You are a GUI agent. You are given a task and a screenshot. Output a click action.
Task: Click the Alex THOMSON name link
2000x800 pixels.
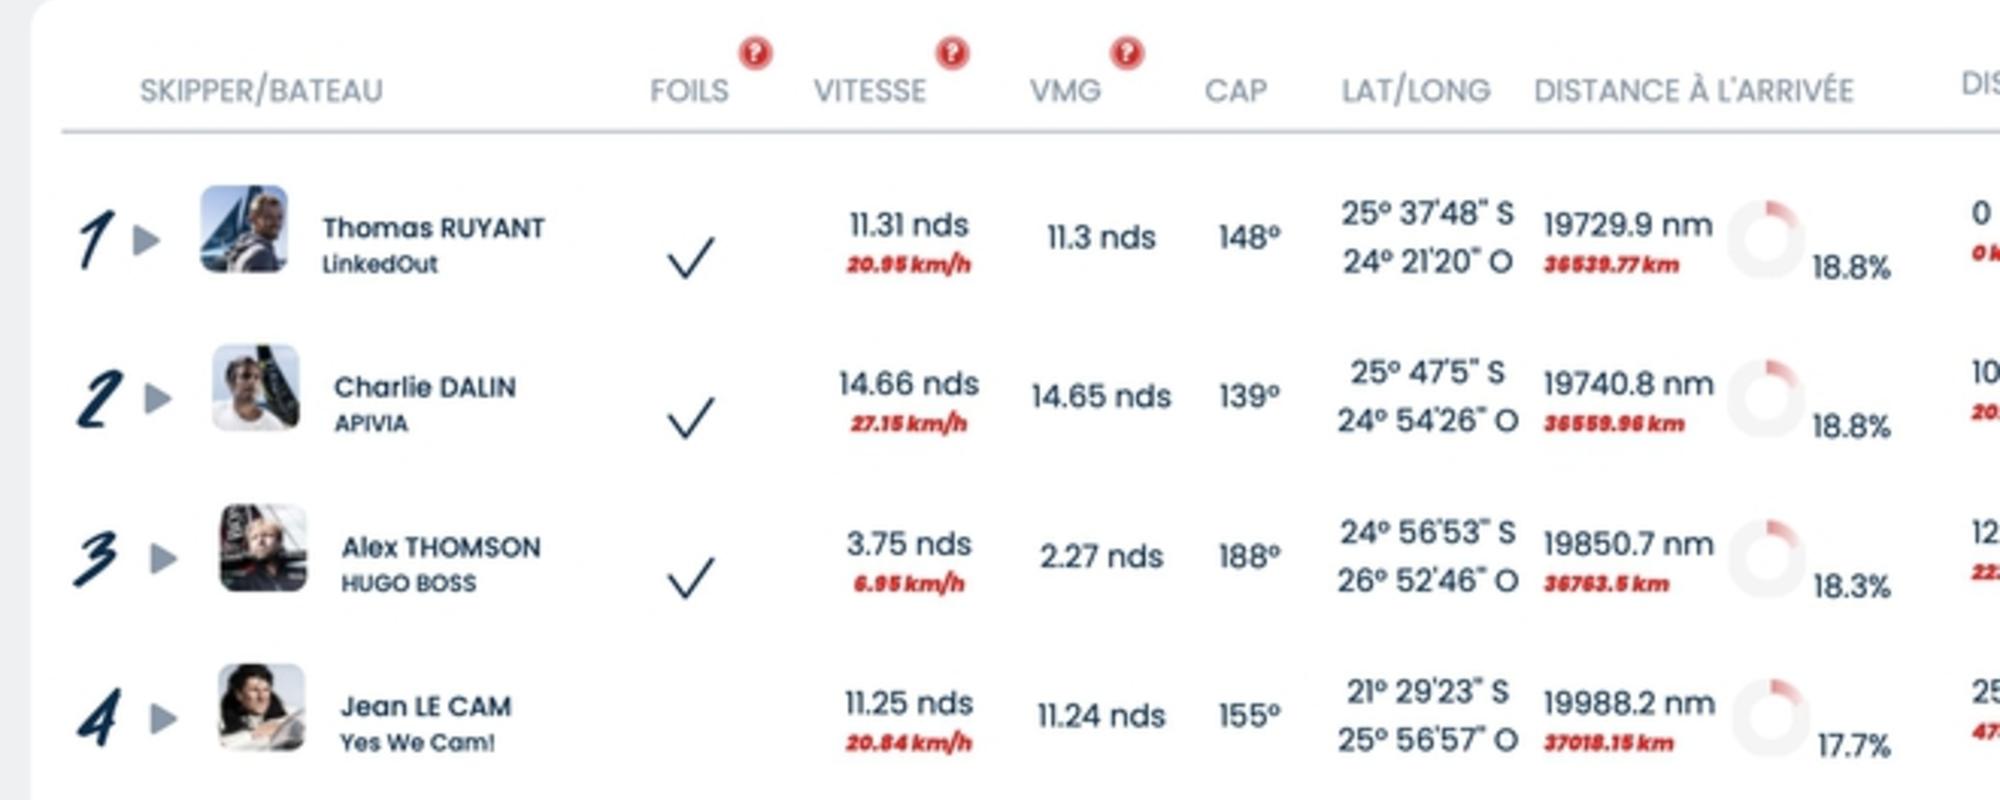(441, 547)
